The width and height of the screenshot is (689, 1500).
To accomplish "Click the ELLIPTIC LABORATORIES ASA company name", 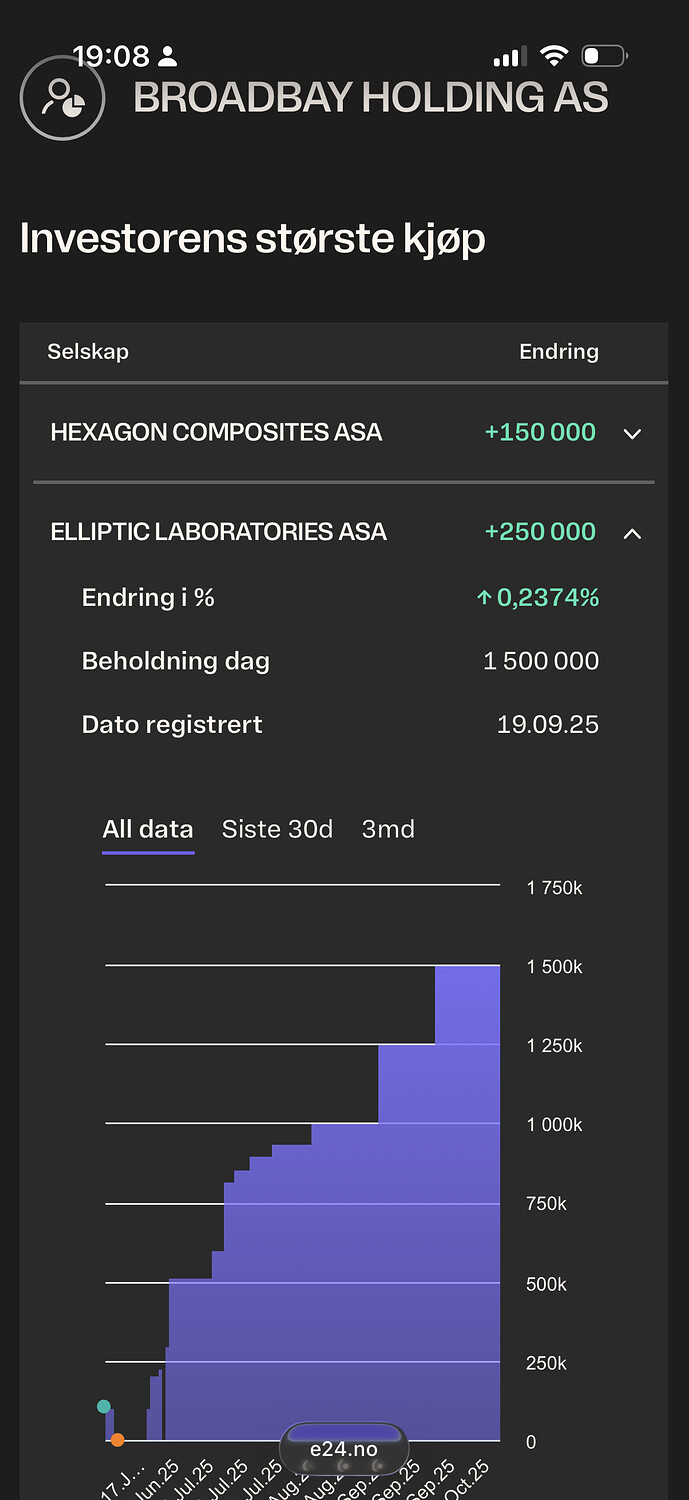I will point(218,532).
